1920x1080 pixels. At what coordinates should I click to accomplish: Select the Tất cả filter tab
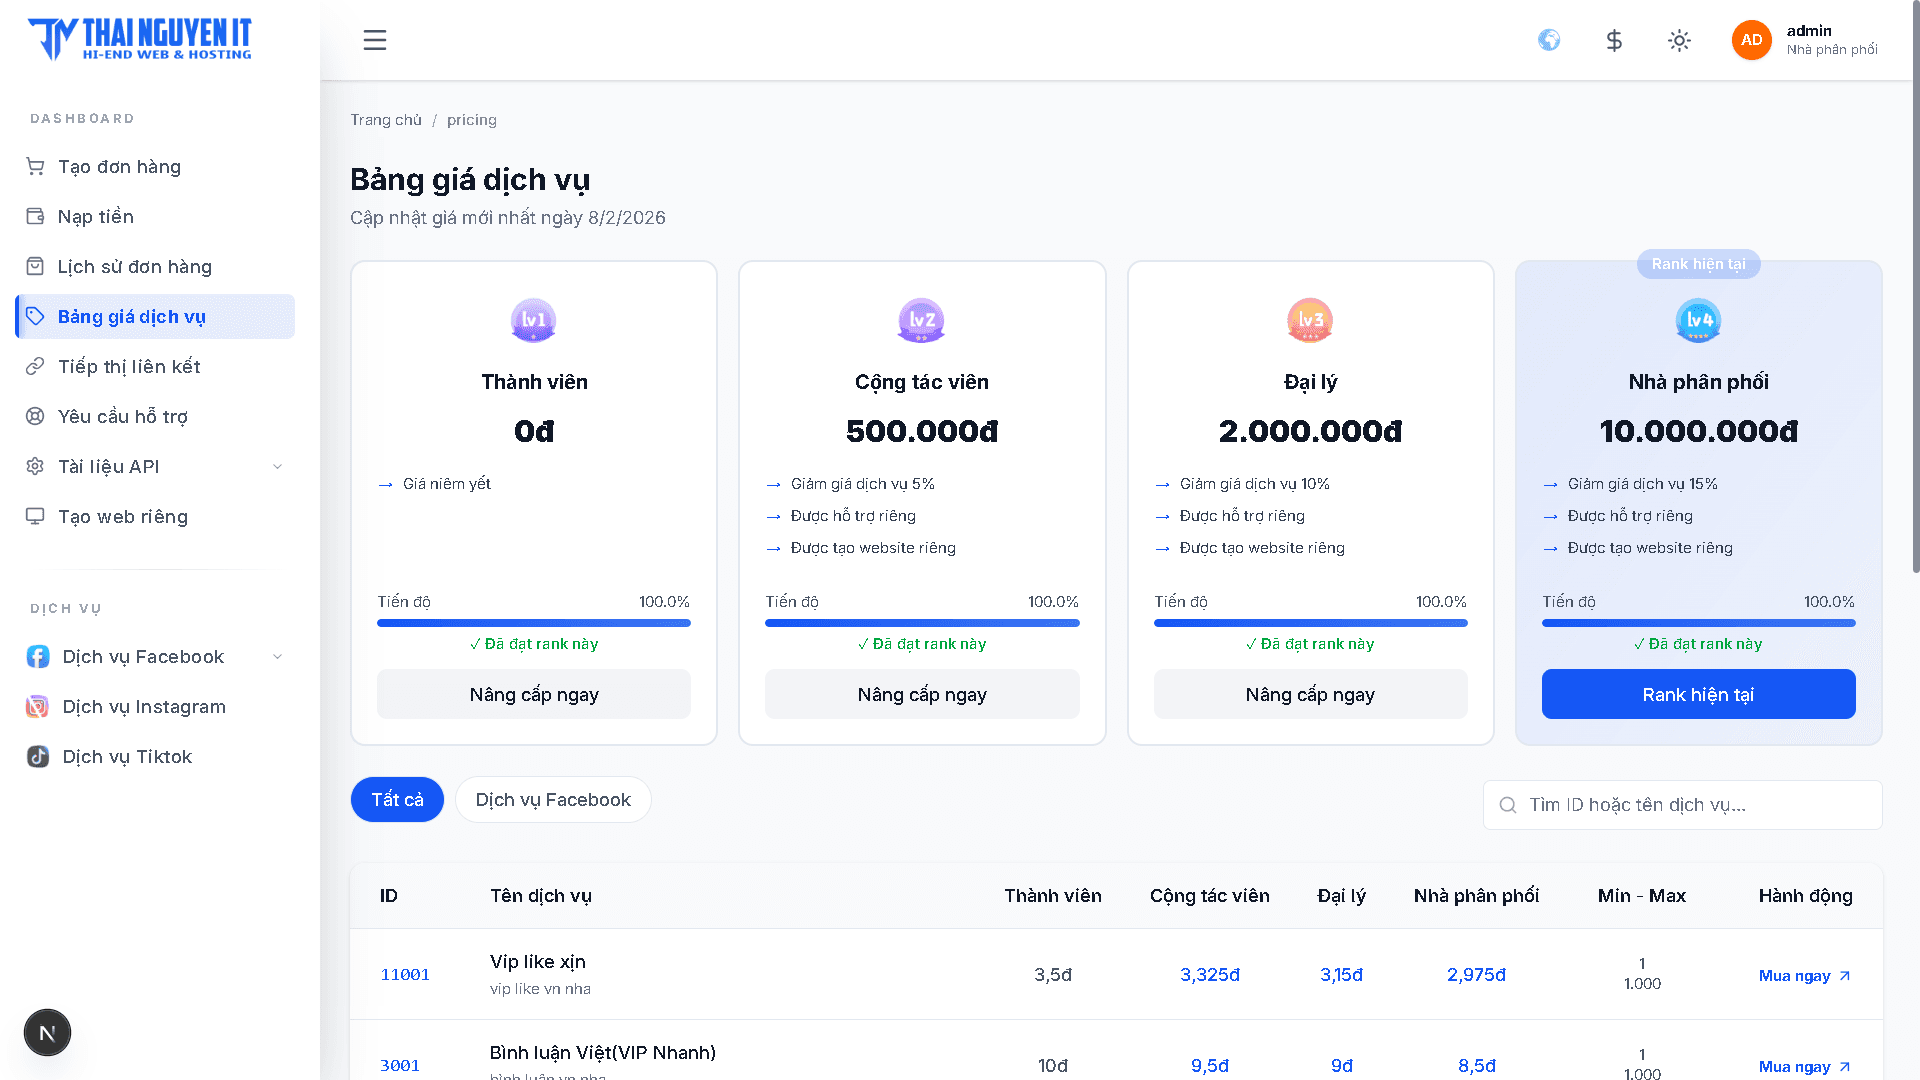pyautogui.click(x=397, y=800)
